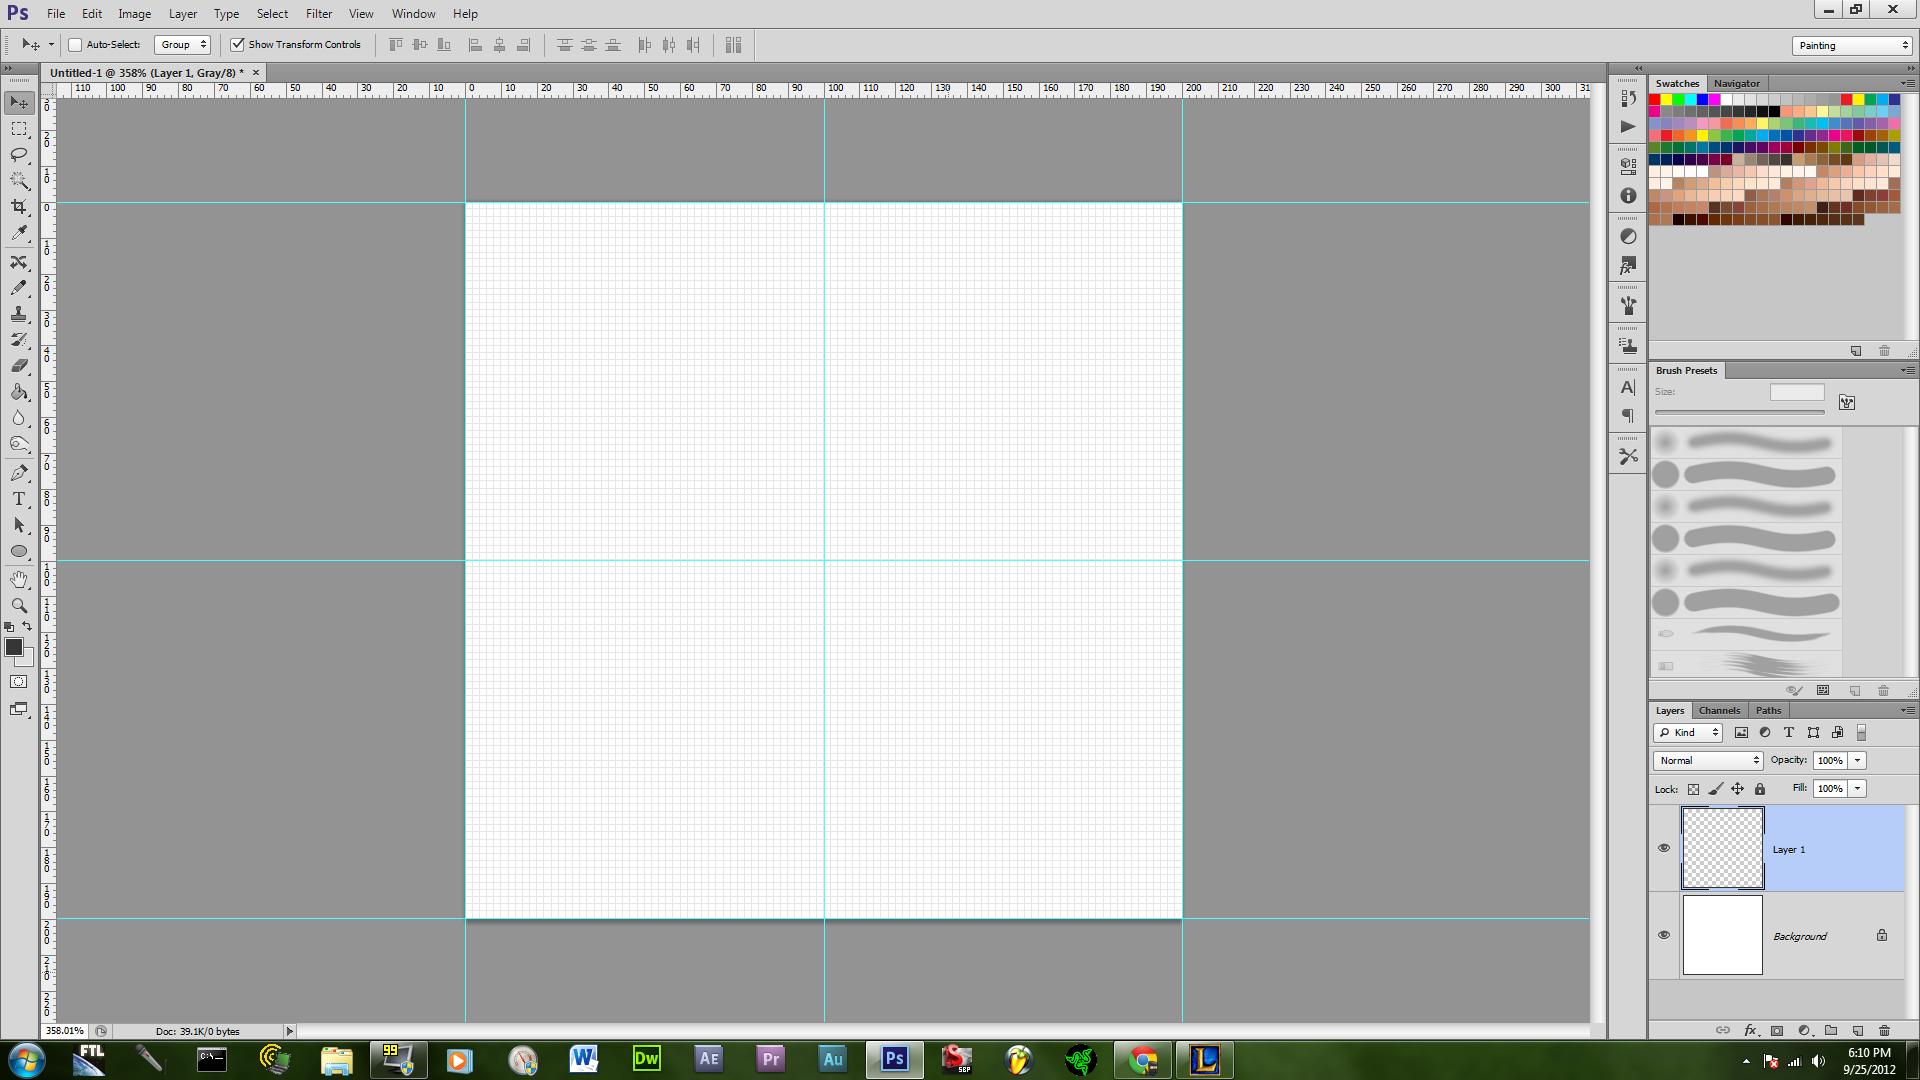The height and width of the screenshot is (1080, 1920).
Task: Open the Opacity percentage dropdown
Action: (1858, 760)
